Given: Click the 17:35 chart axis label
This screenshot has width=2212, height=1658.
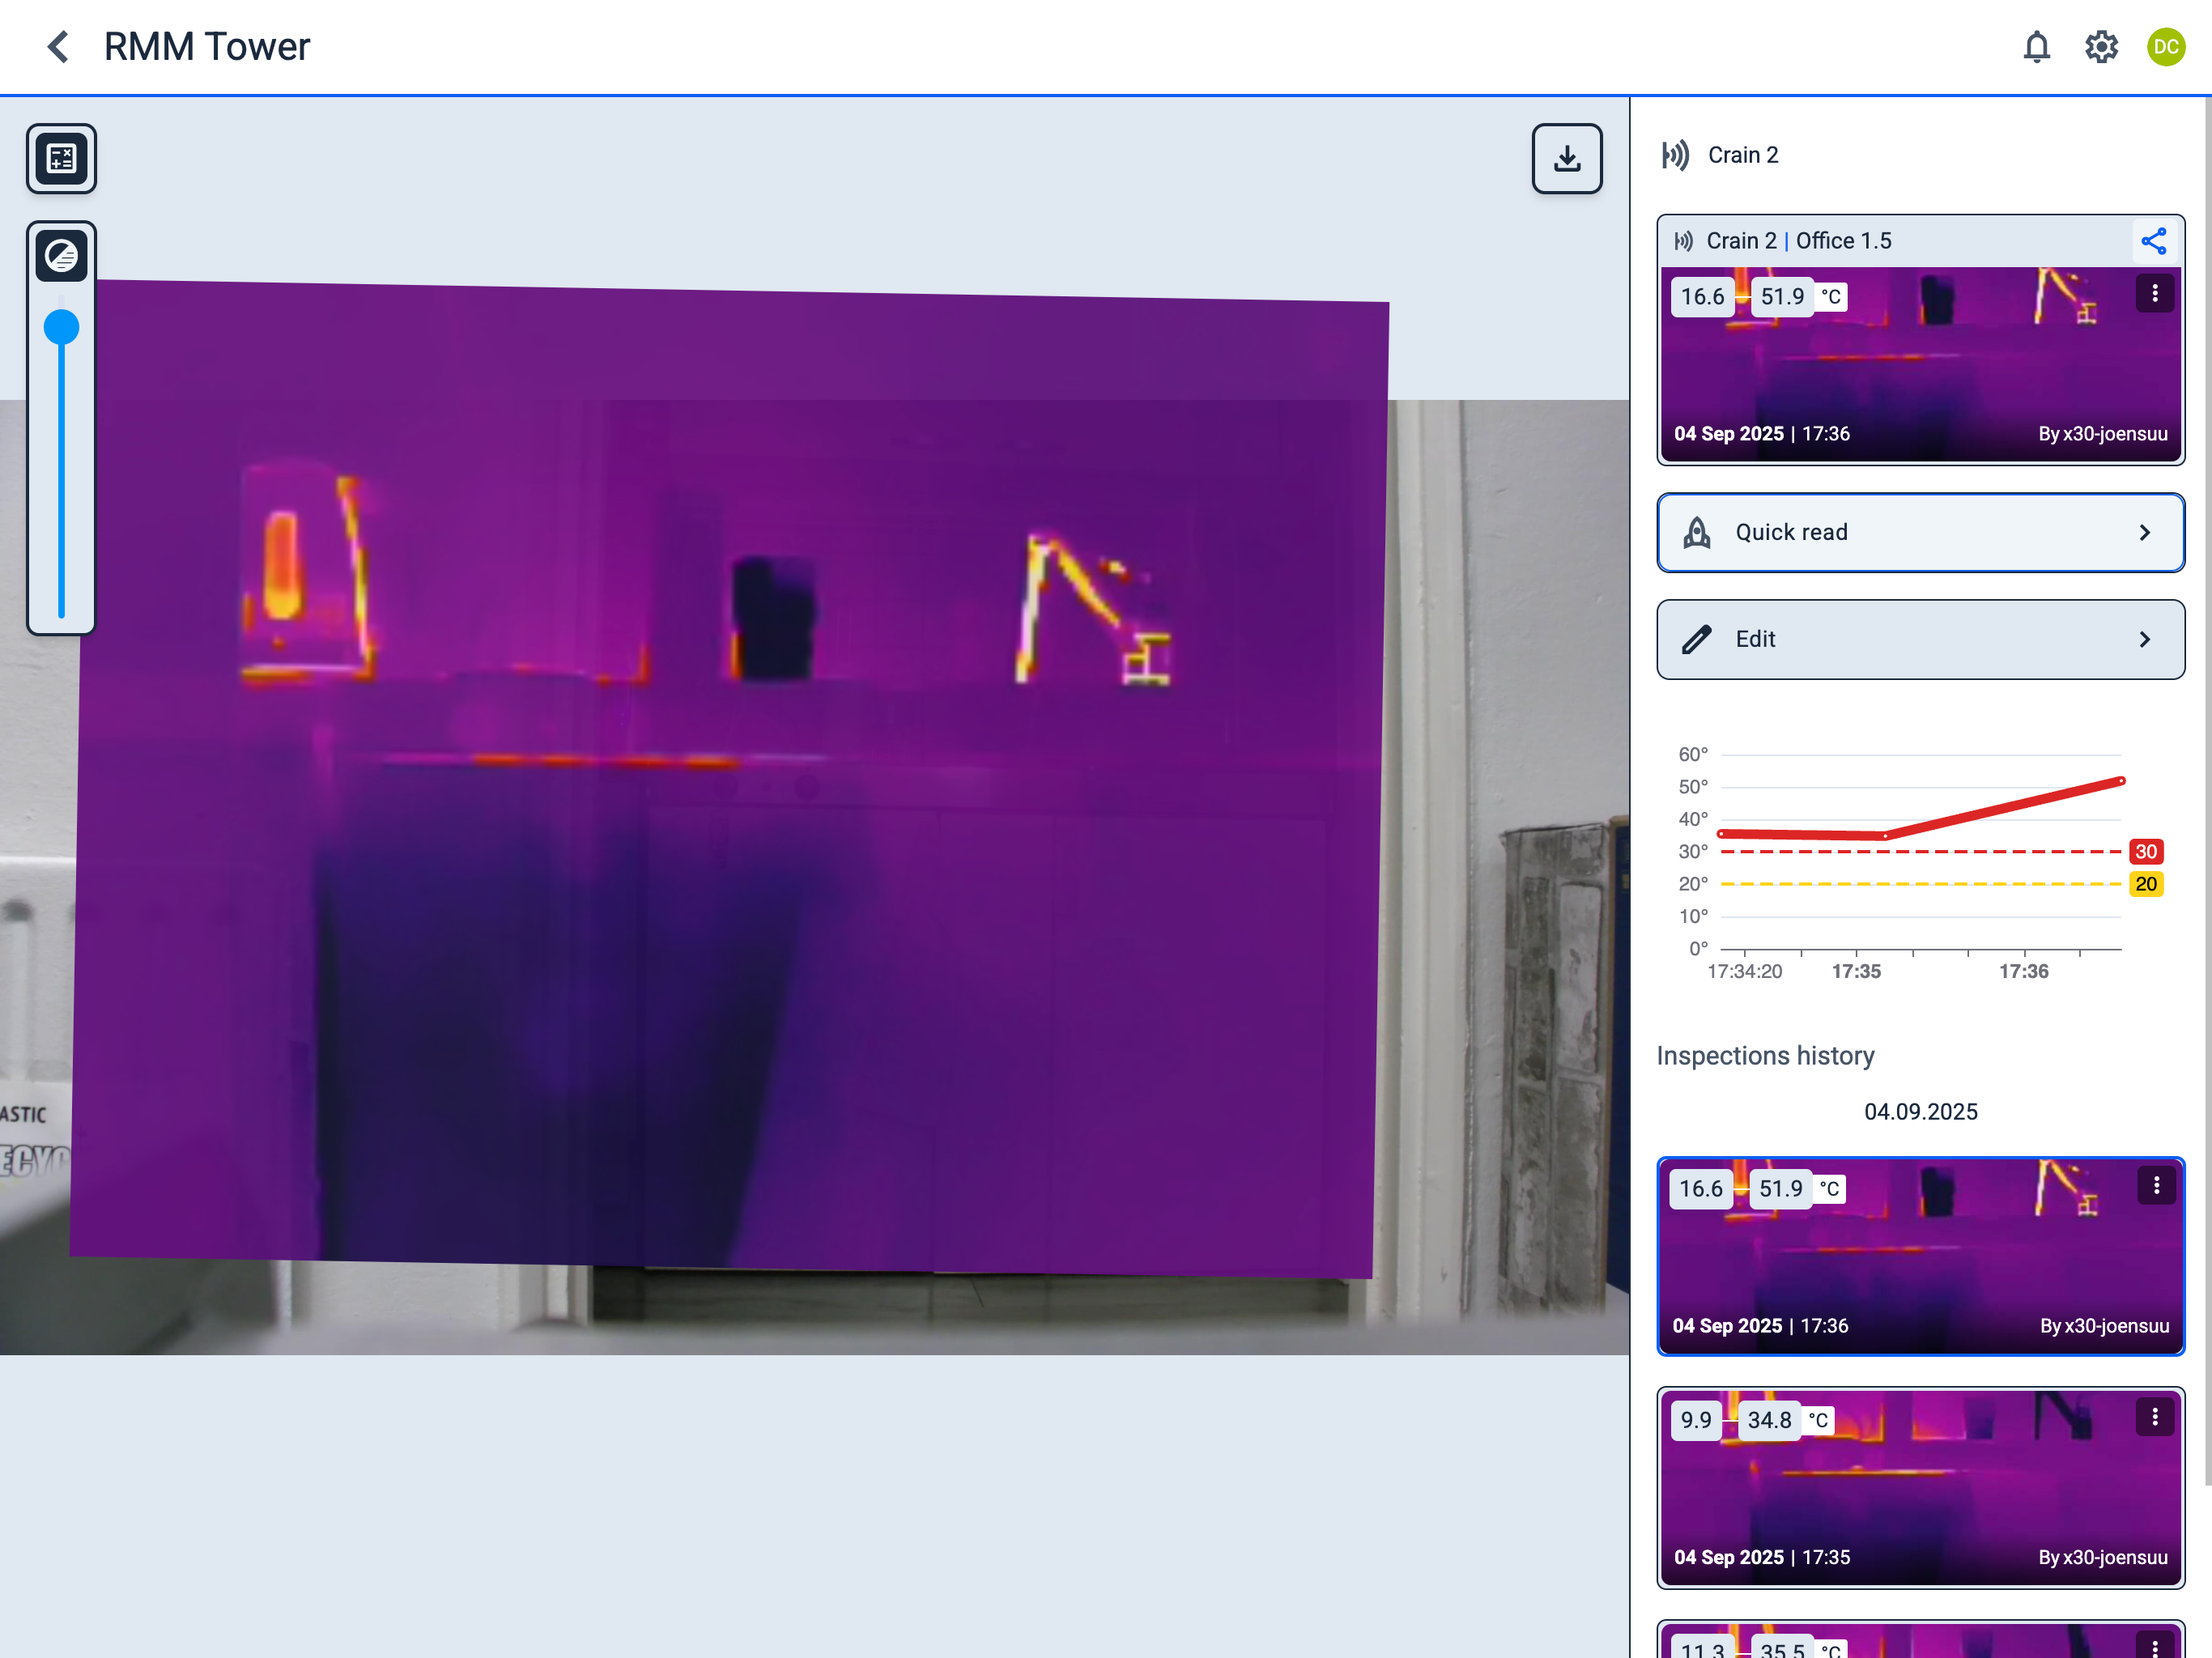Looking at the screenshot, I should (x=1856, y=972).
